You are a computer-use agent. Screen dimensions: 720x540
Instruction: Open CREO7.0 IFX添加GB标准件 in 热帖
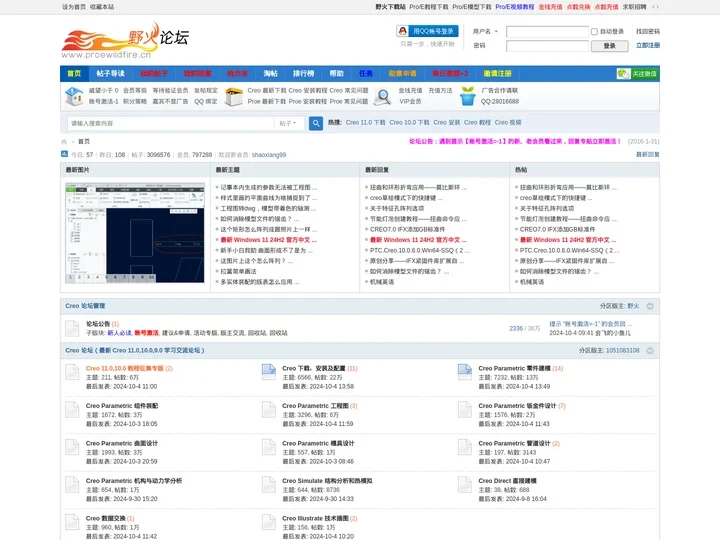(557, 229)
